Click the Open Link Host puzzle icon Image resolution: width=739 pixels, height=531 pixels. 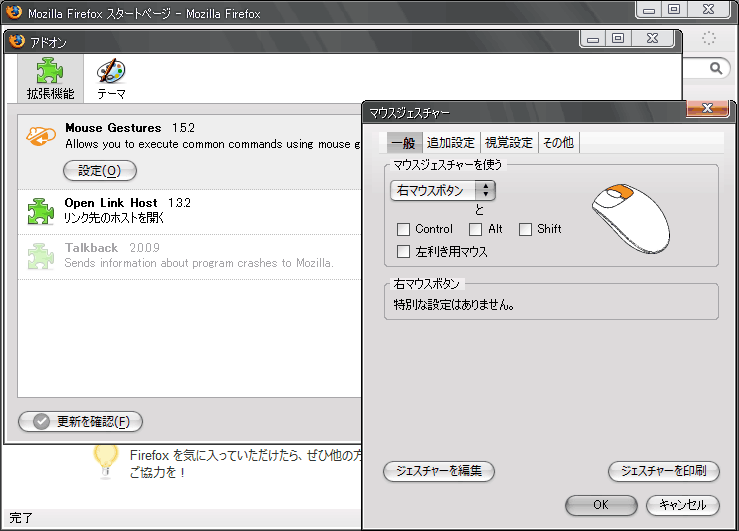tap(41, 211)
